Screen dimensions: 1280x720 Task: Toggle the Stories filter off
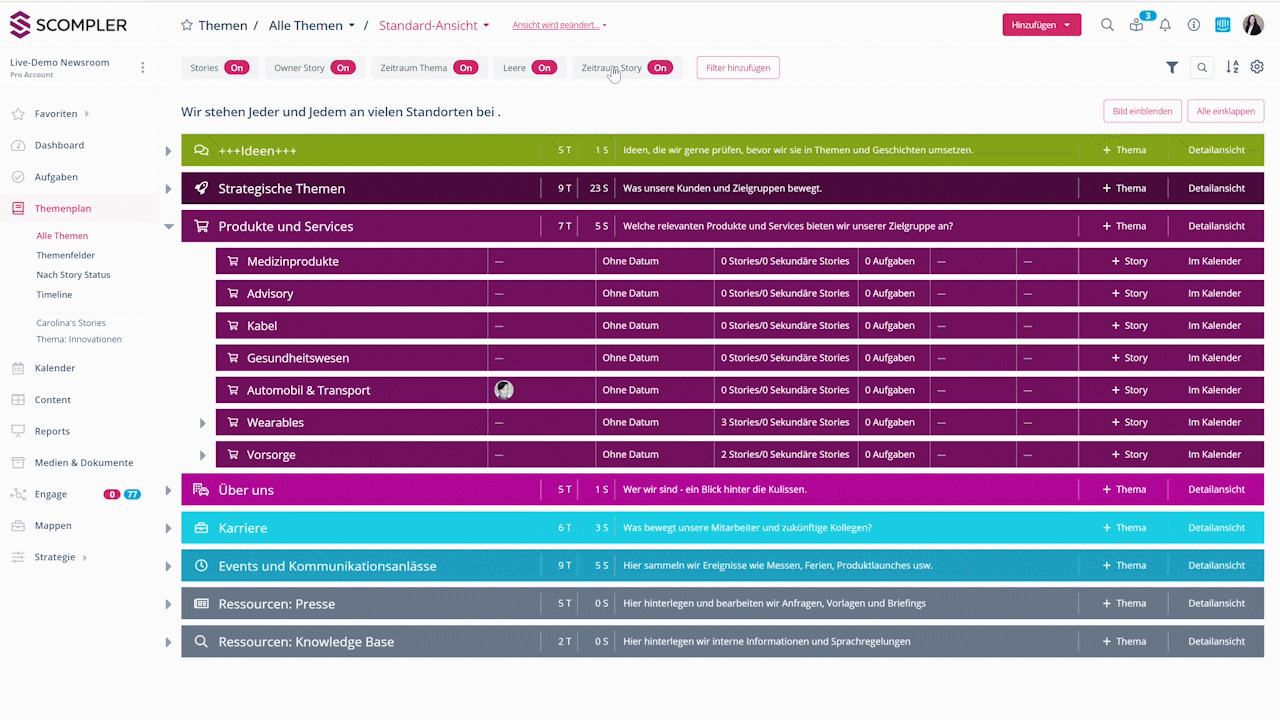(236, 68)
